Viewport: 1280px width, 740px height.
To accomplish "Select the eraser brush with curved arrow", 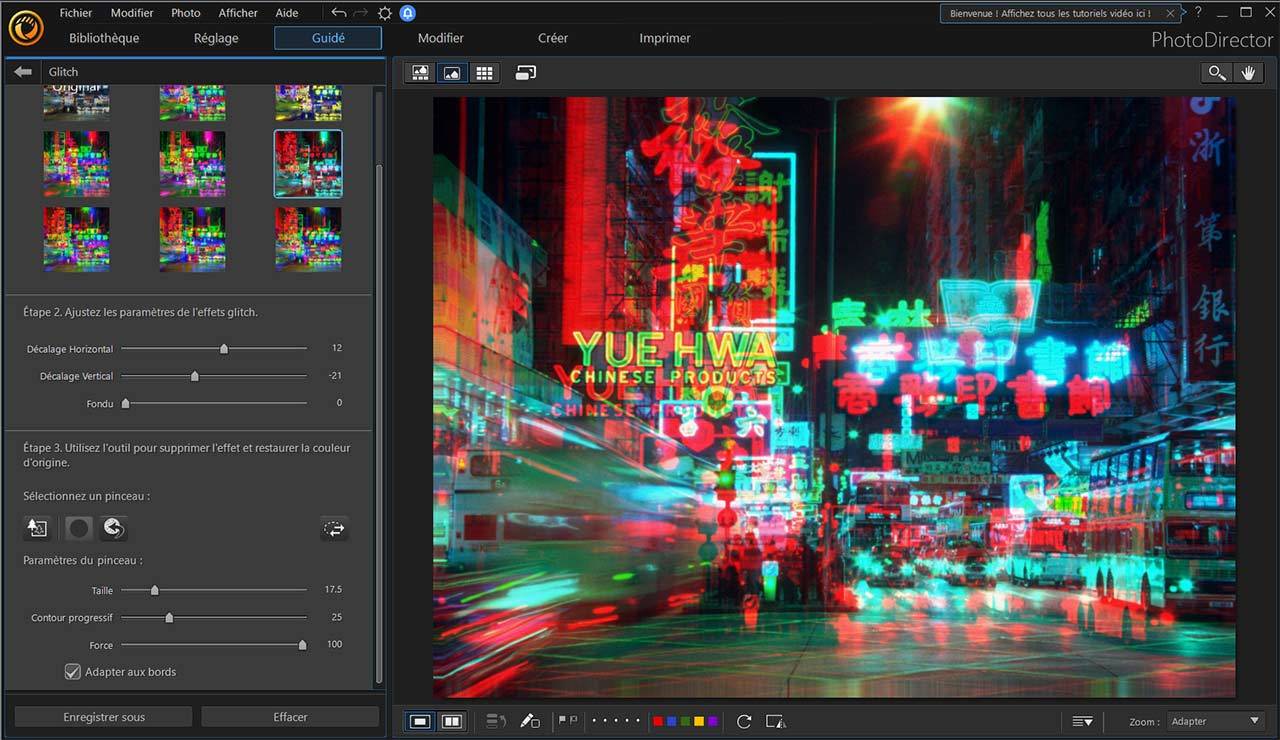I will pyautogui.click(x=113, y=528).
